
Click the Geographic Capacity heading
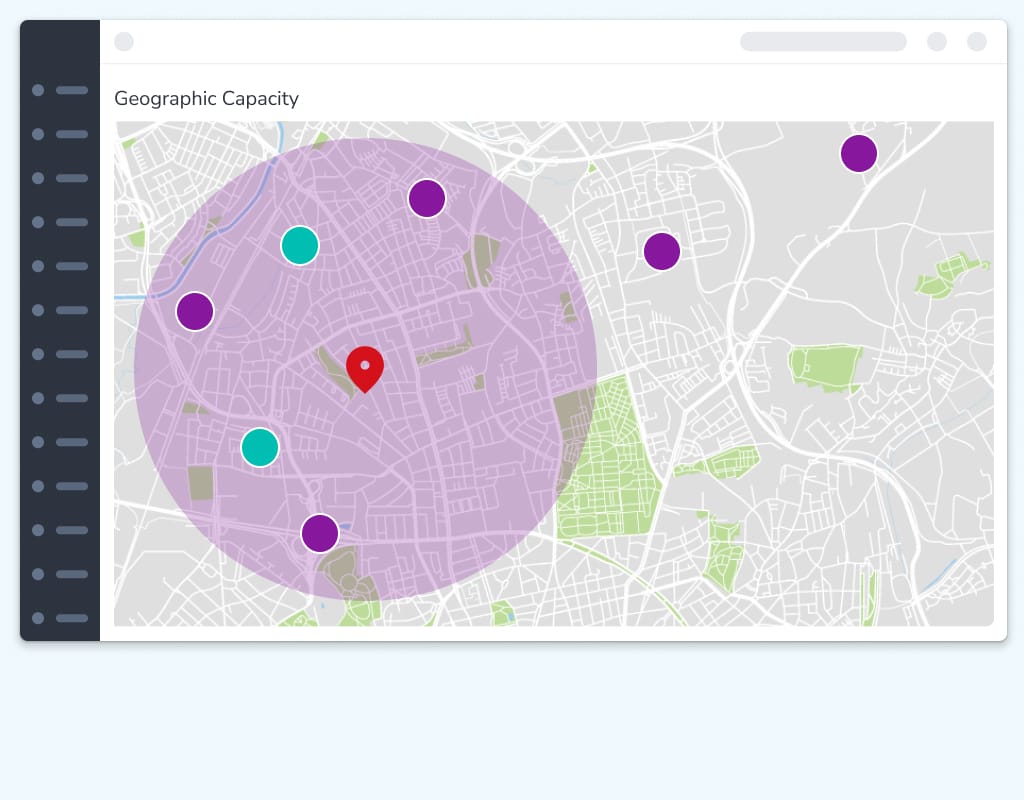[x=206, y=98]
